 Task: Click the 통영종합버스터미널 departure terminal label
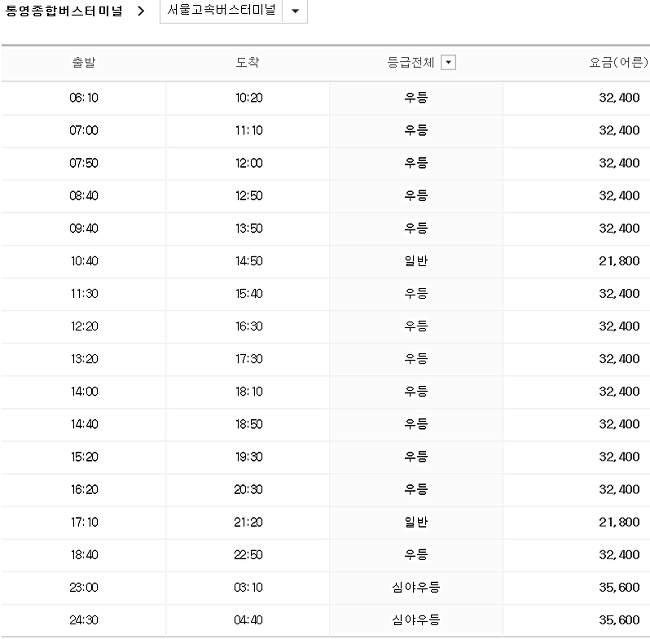[x=64, y=11]
